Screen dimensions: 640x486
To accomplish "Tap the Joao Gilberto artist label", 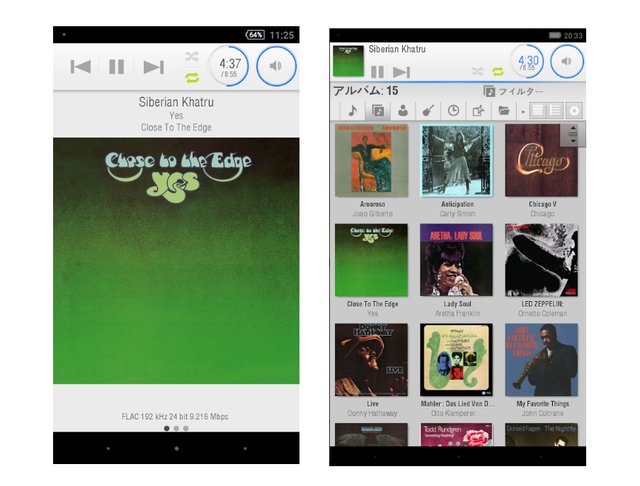I will (x=372, y=214).
